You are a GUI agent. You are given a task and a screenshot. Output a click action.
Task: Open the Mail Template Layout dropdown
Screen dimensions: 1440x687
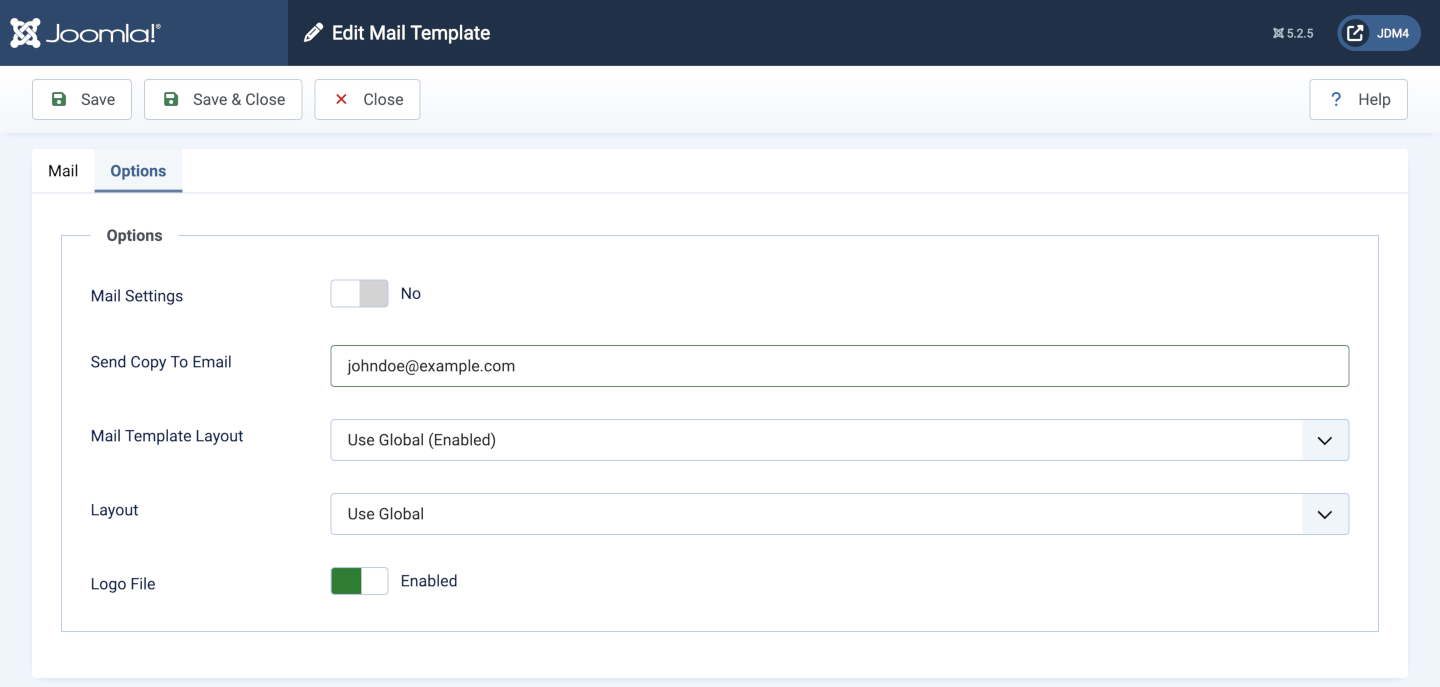click(x=839, y=440)
